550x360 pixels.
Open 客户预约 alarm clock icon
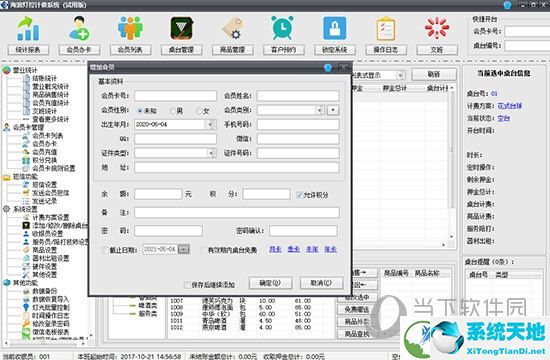tap(283, 28)
